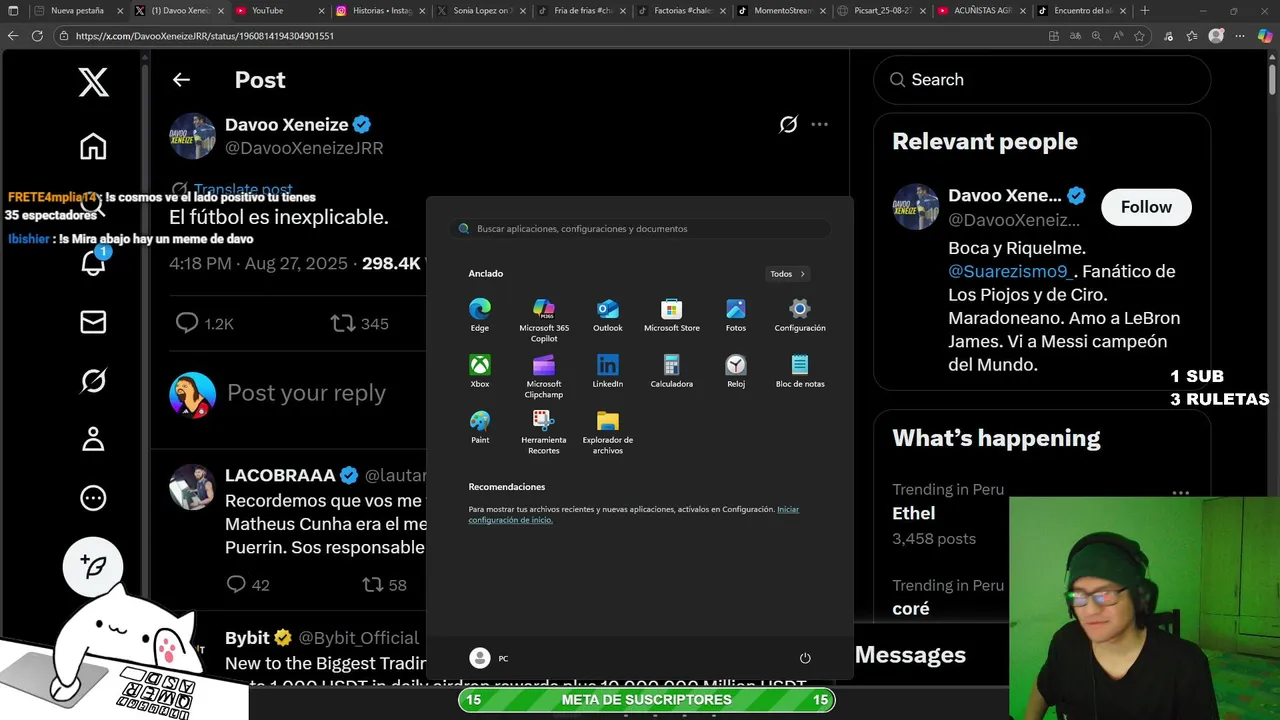Open the Fotos app
This screenshot has height=720, width=1280.
pos(736,314)
